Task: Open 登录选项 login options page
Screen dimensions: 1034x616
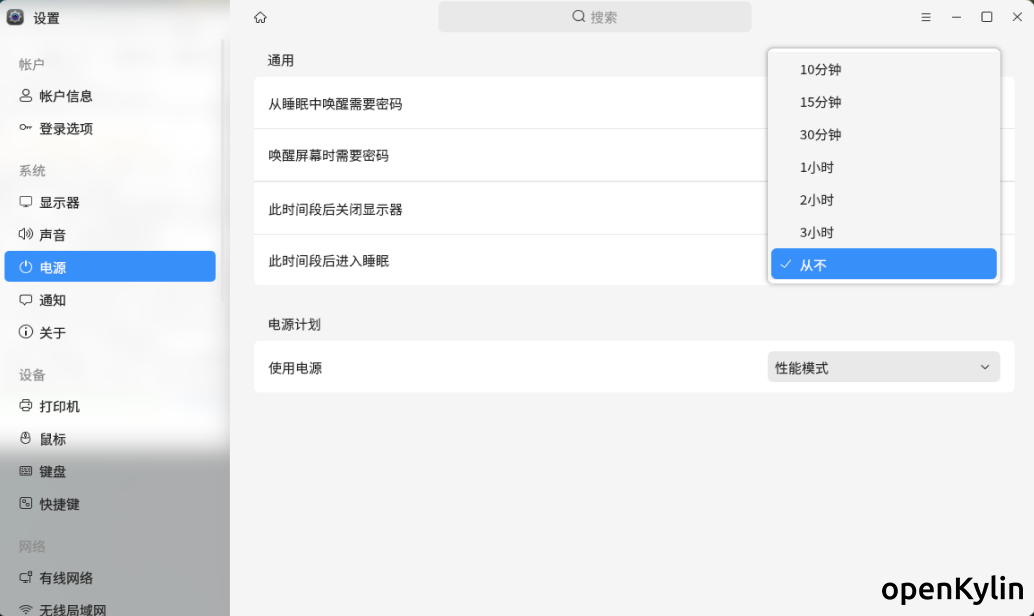Action: click(66, 129)
